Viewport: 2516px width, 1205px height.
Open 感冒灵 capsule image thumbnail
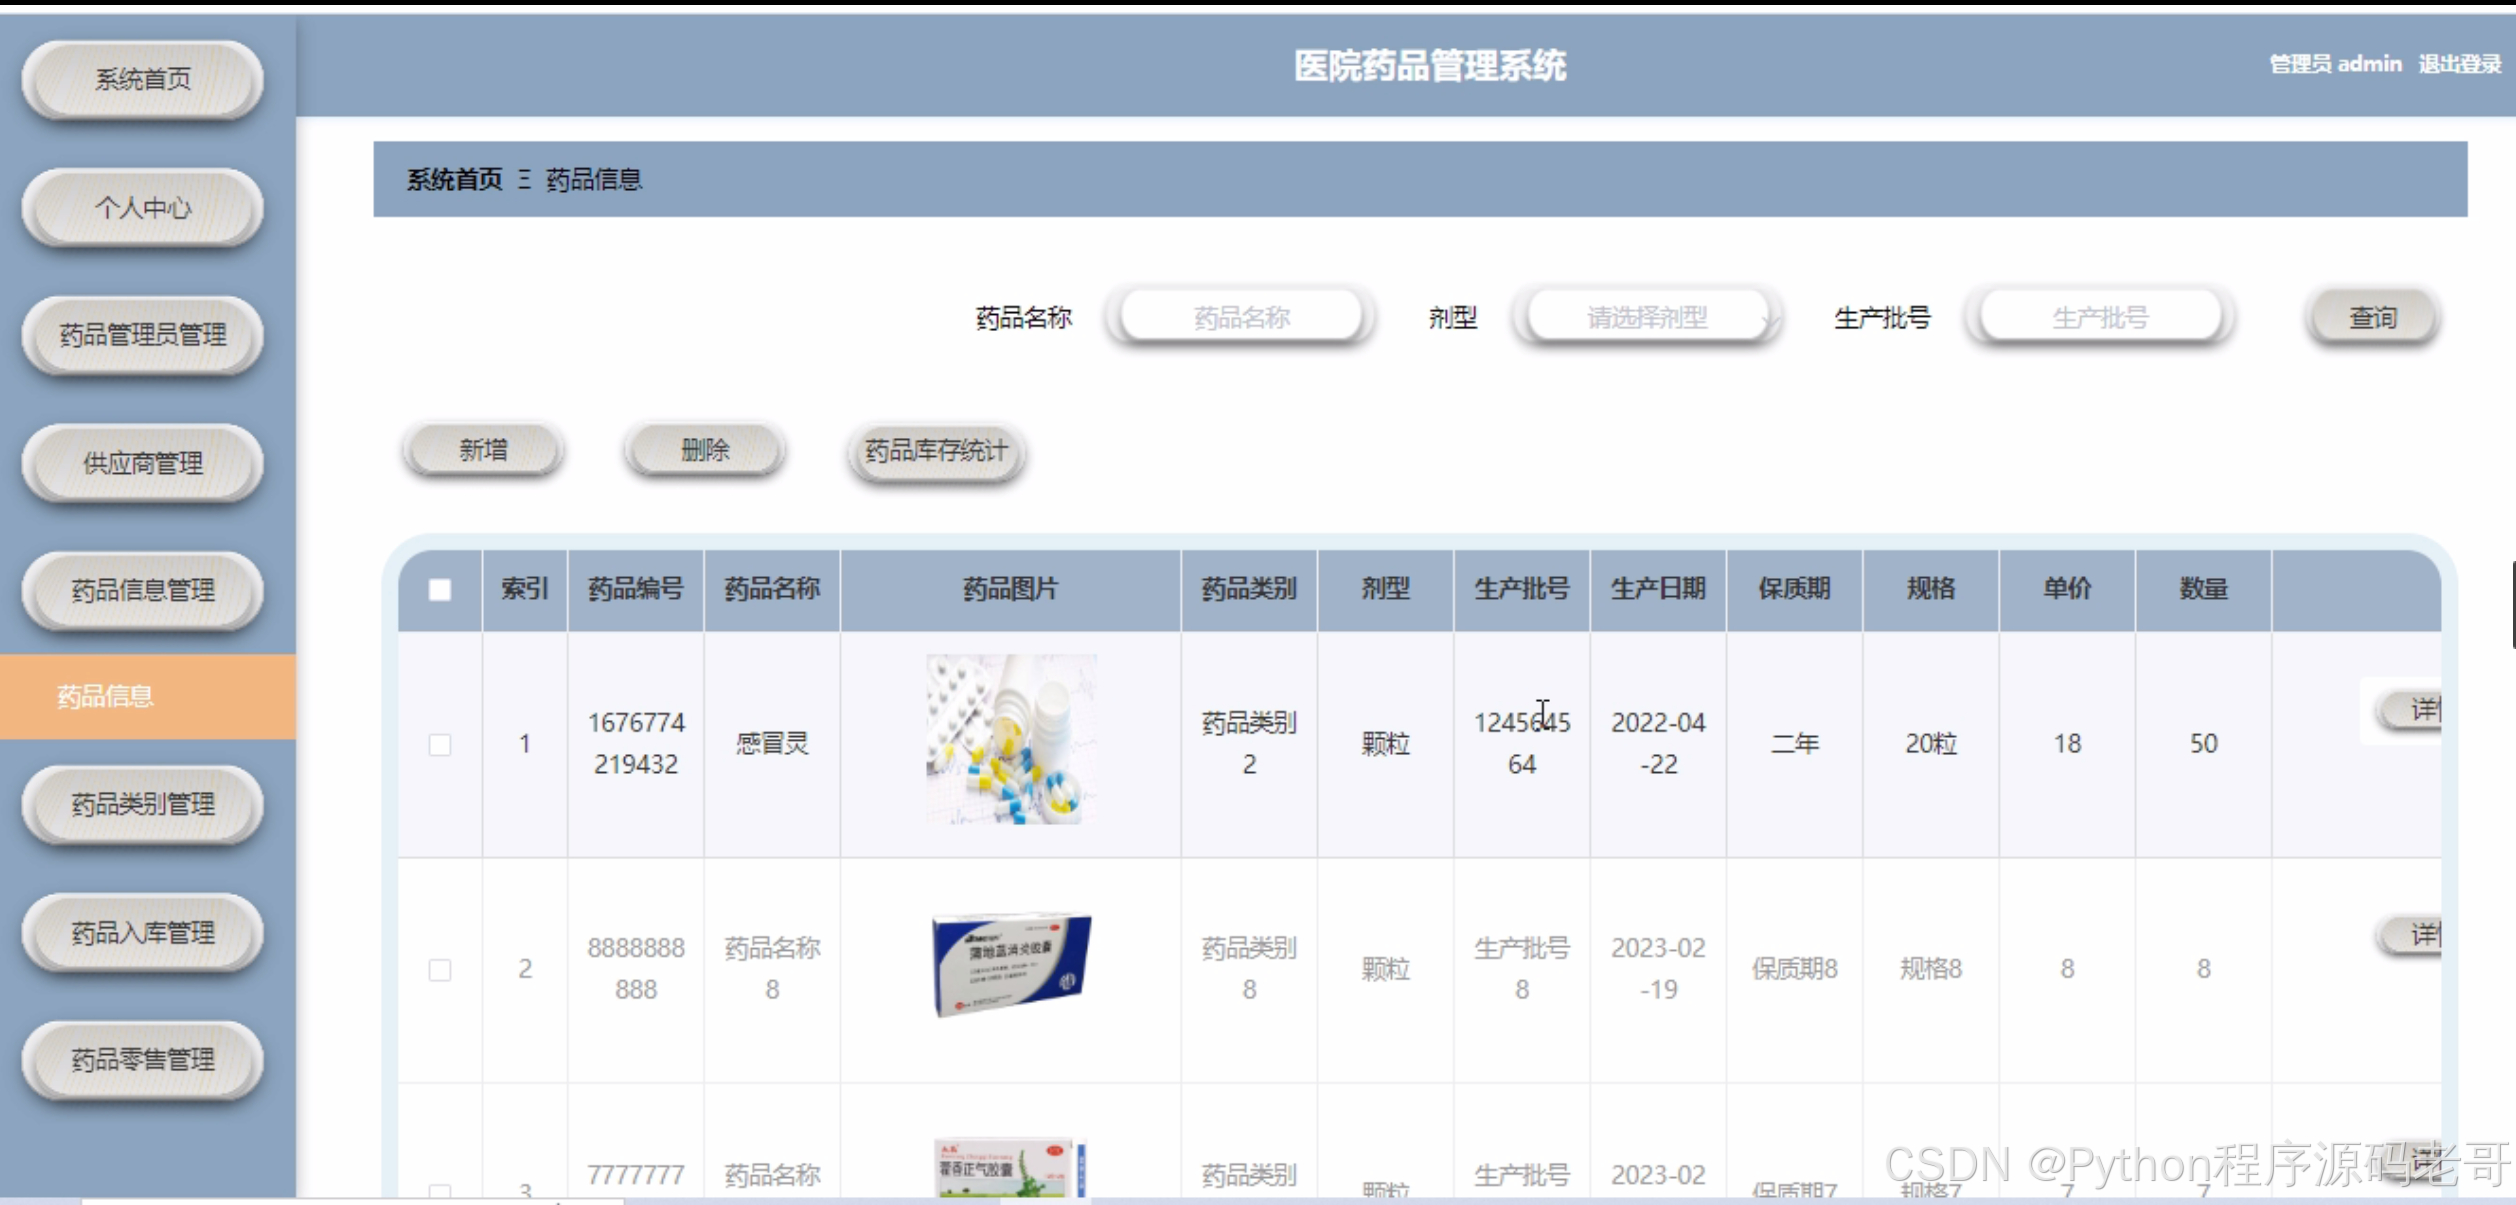point(1011,740)
